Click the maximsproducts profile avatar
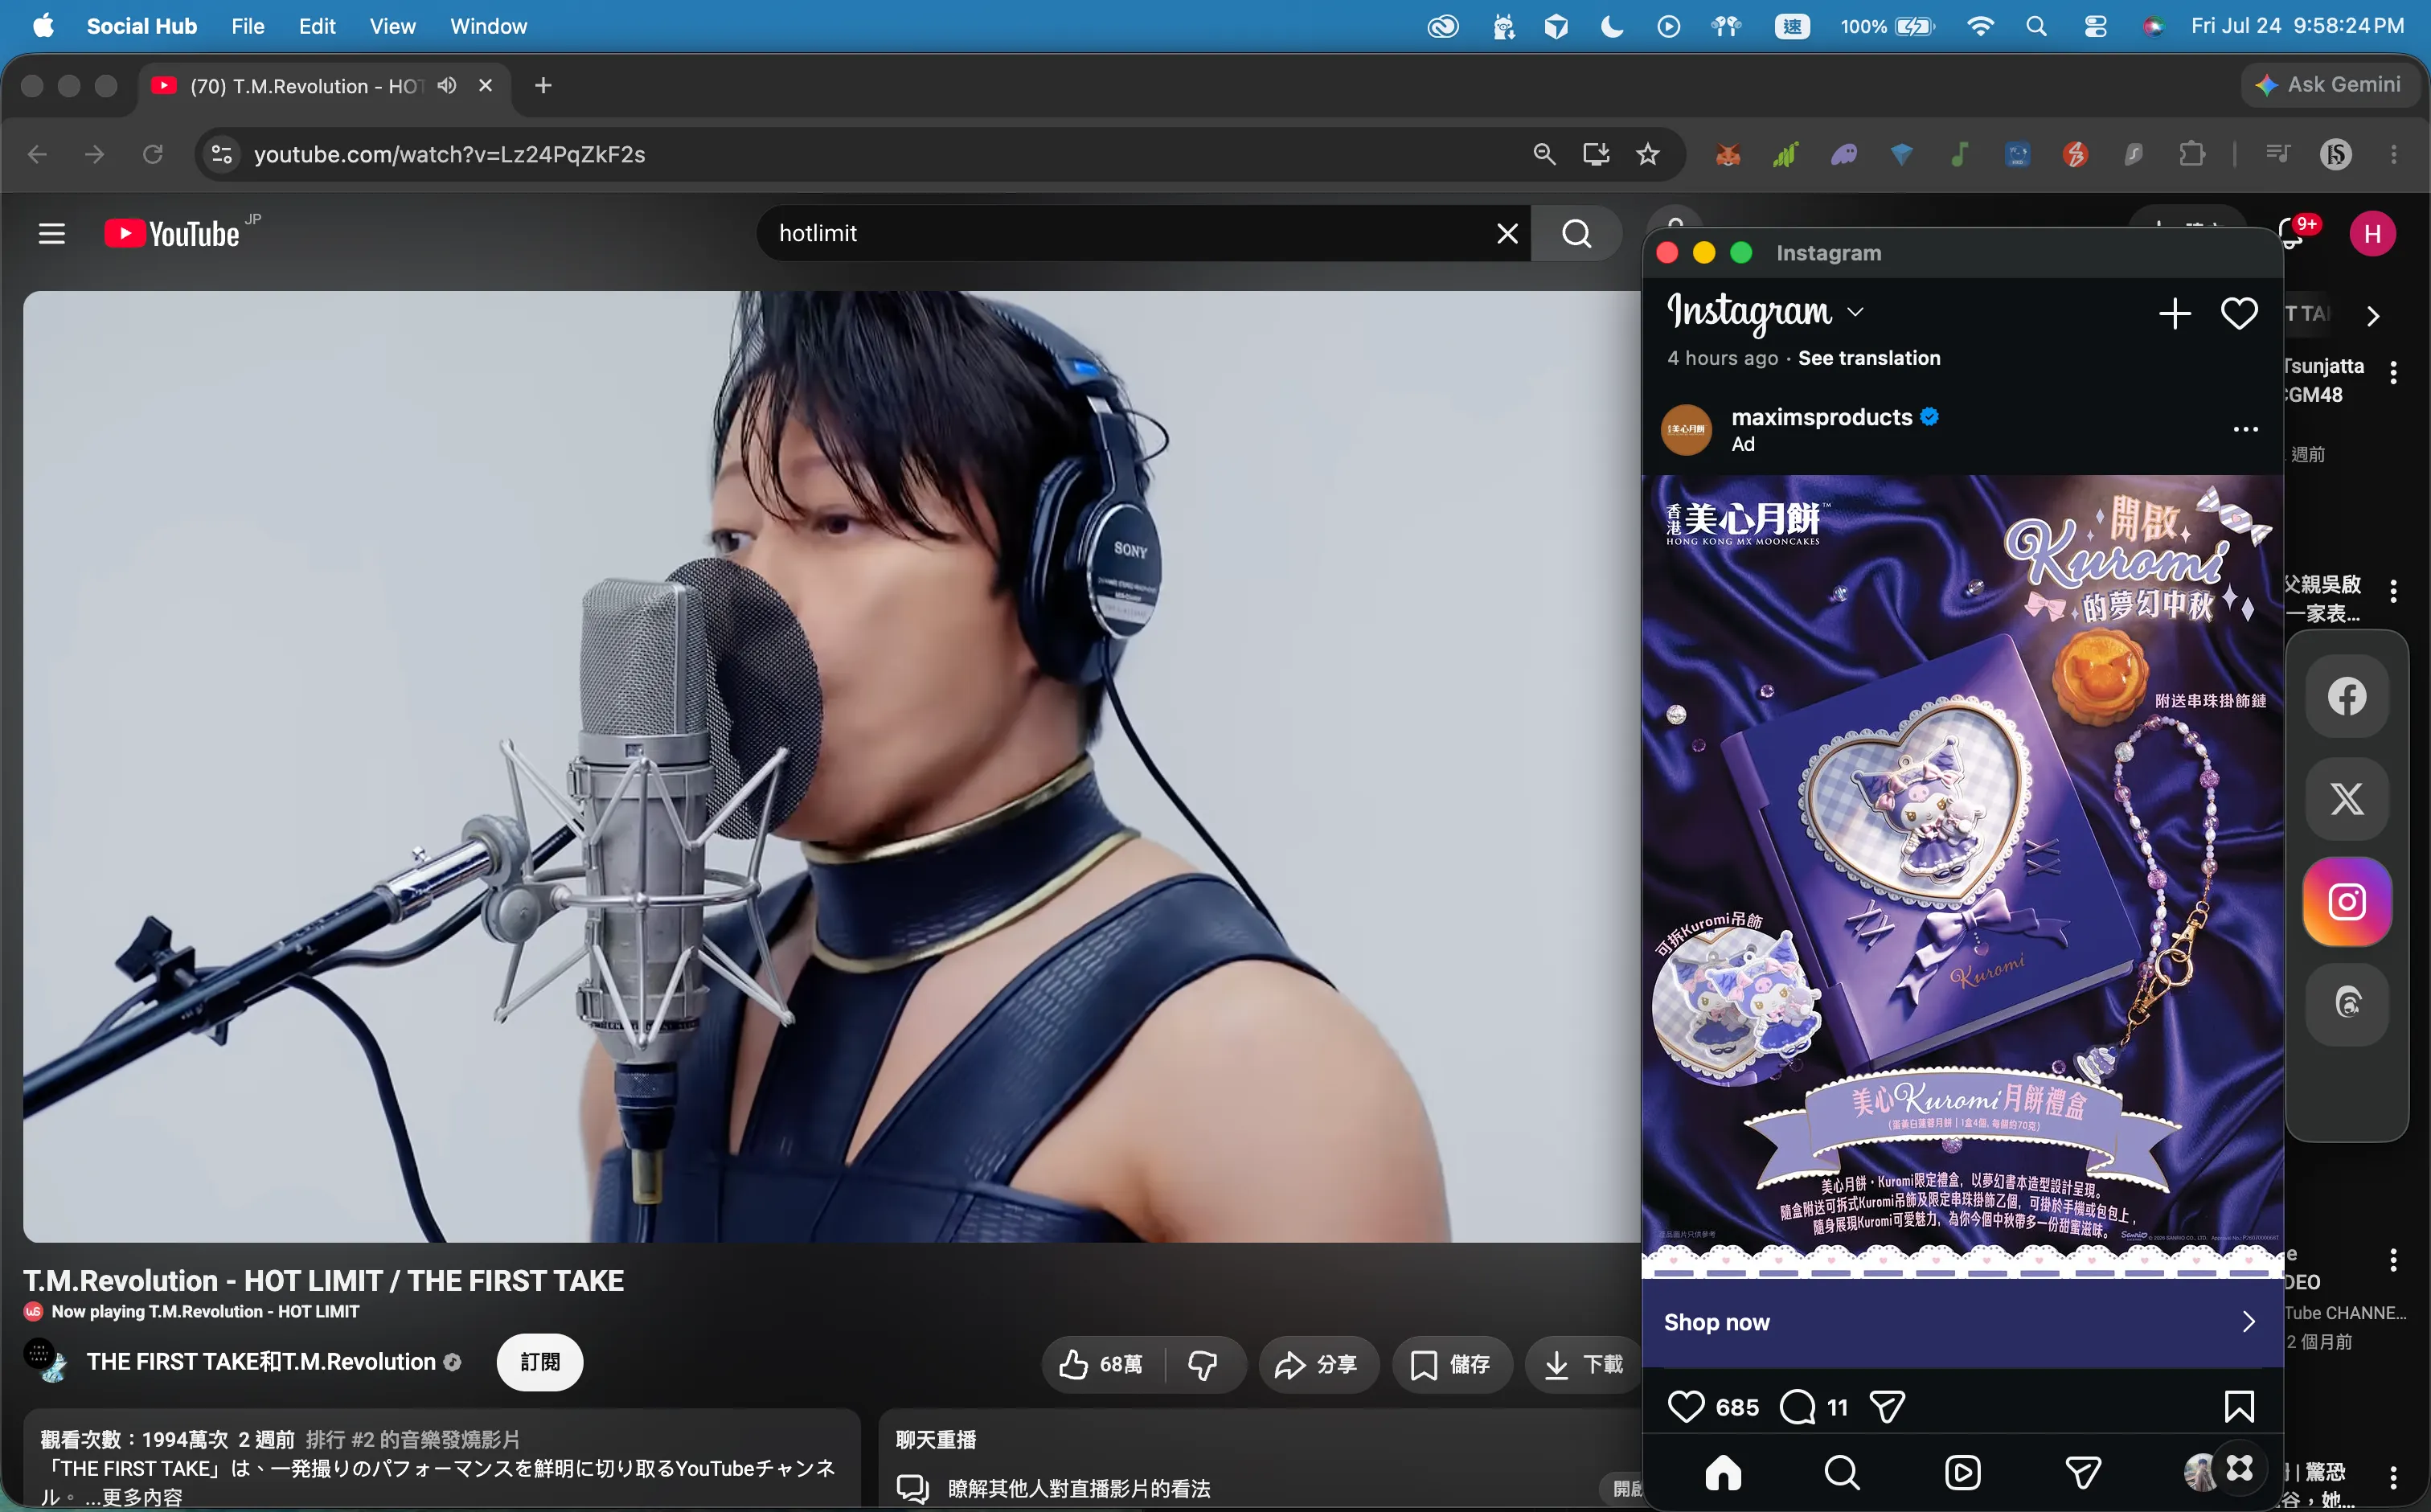 pyautogui.click(x=1686, y=430)
